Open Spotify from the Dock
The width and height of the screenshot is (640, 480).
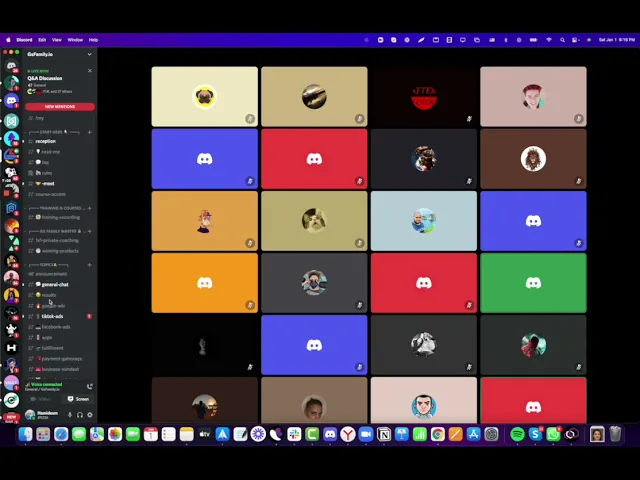pyautogui.click(x=517, y=434)
